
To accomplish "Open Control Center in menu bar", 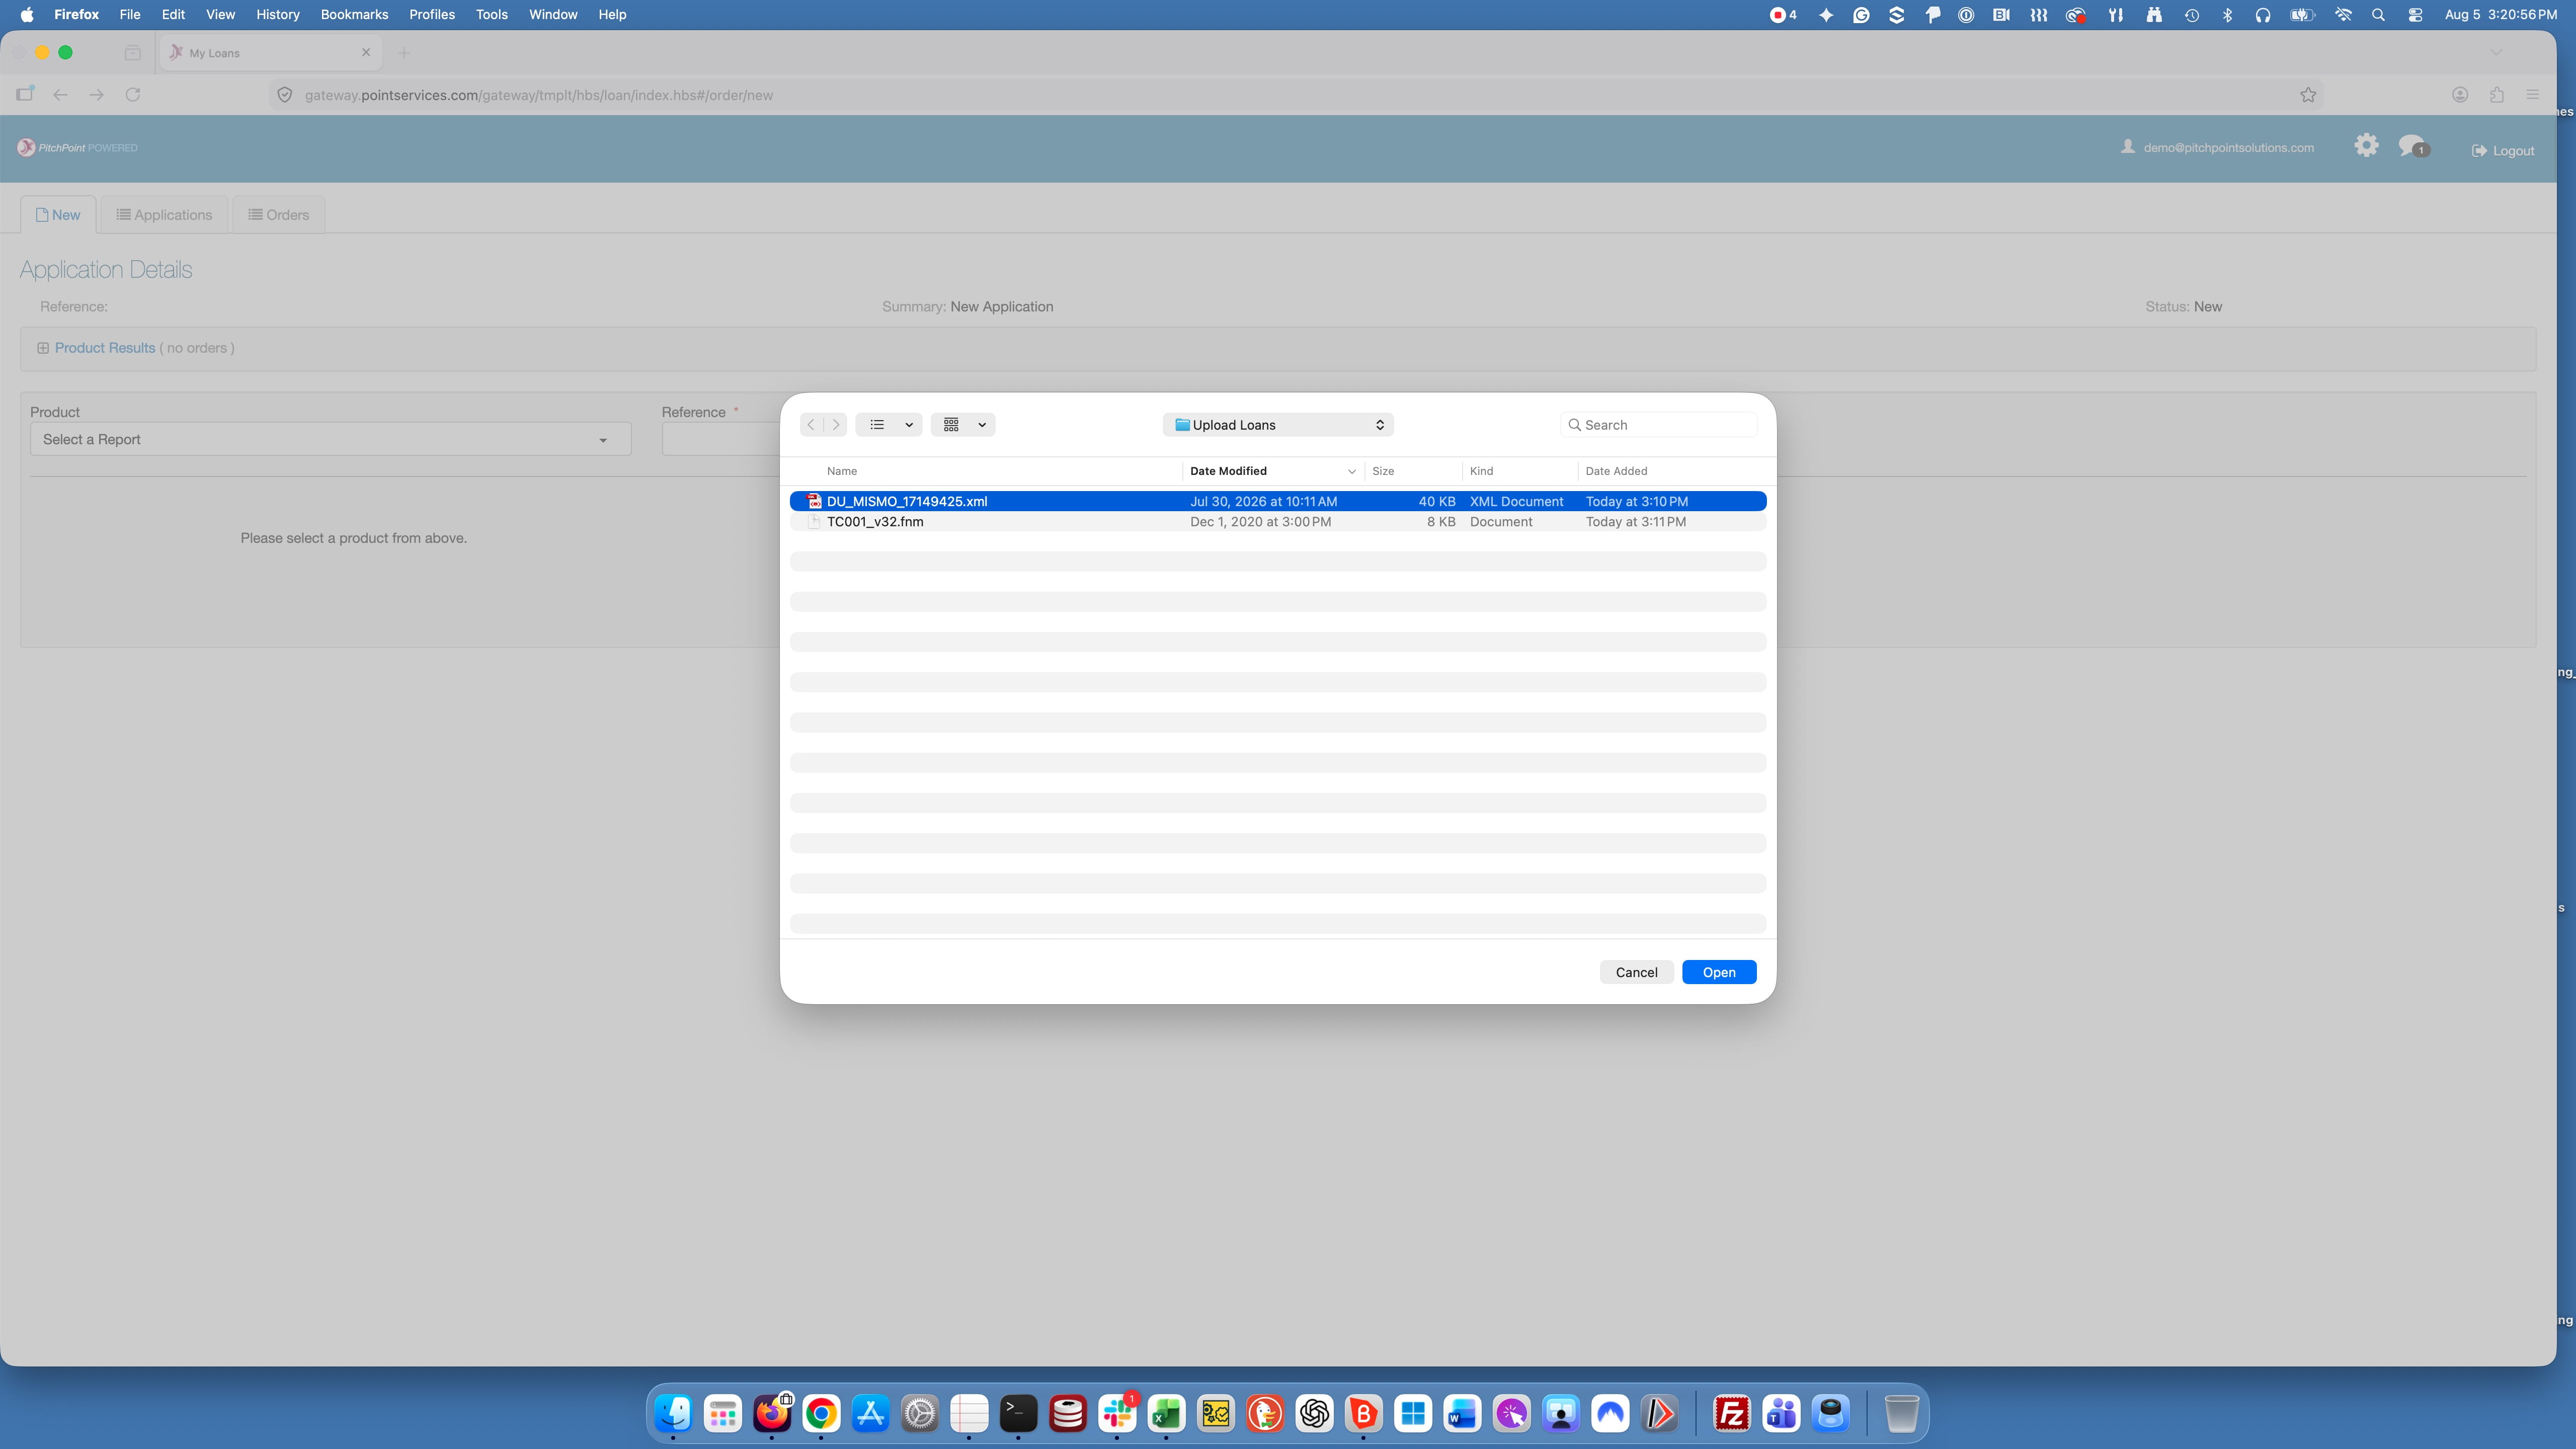I will 2415,15.
